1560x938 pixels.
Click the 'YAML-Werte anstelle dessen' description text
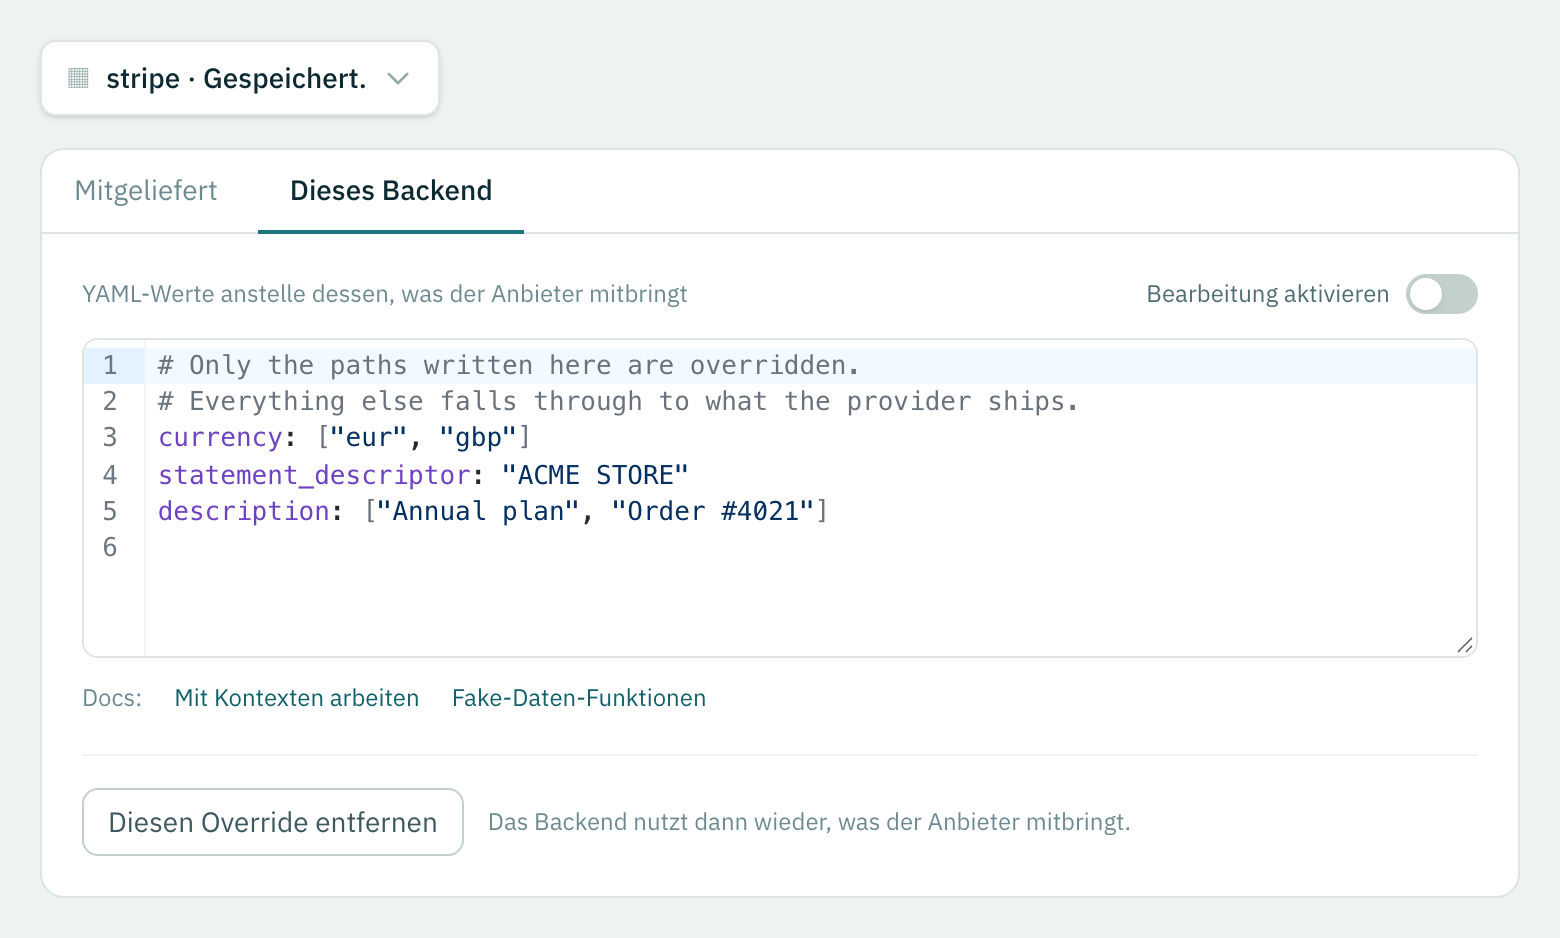click(385, 294)
